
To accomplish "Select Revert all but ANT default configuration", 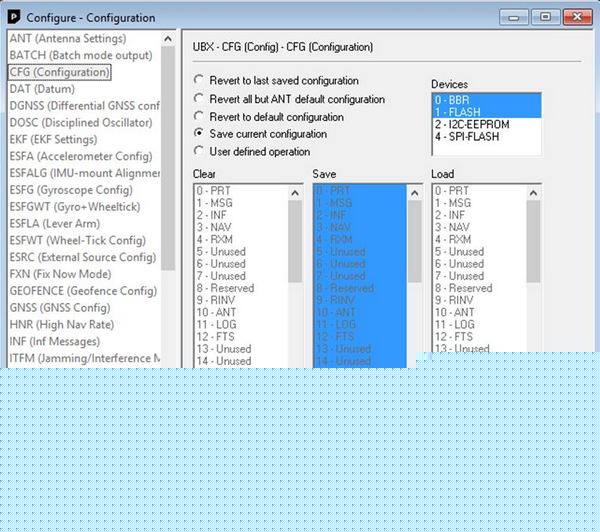I will coord(200,99).
